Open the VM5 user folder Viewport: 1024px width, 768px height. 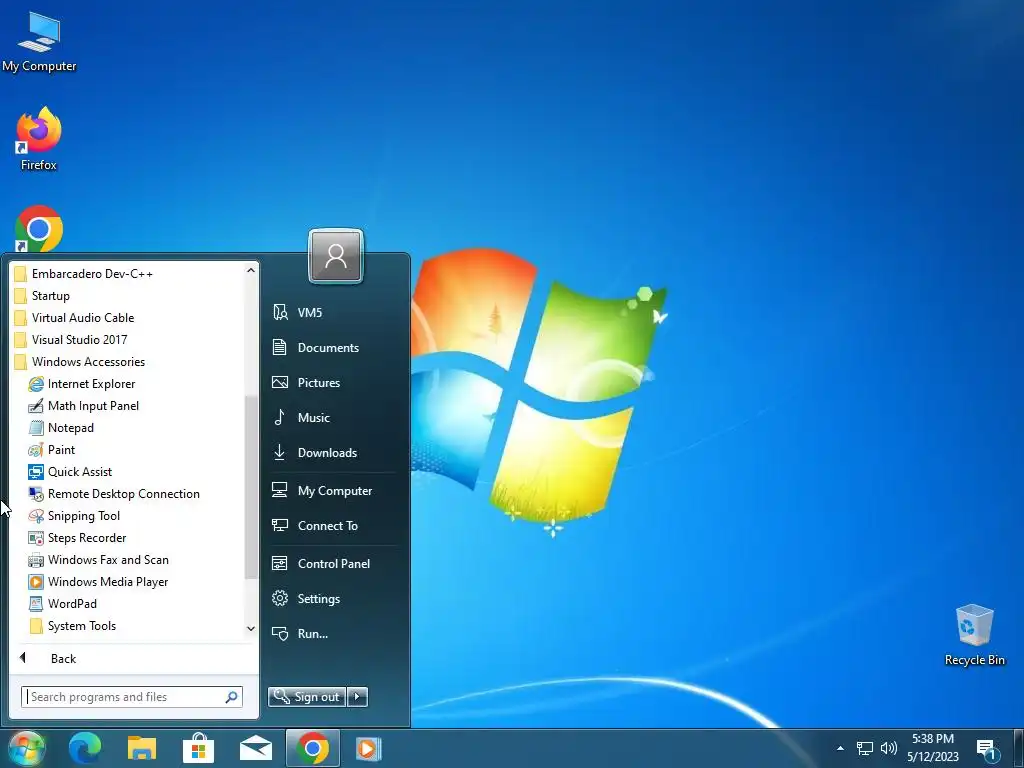297,313
